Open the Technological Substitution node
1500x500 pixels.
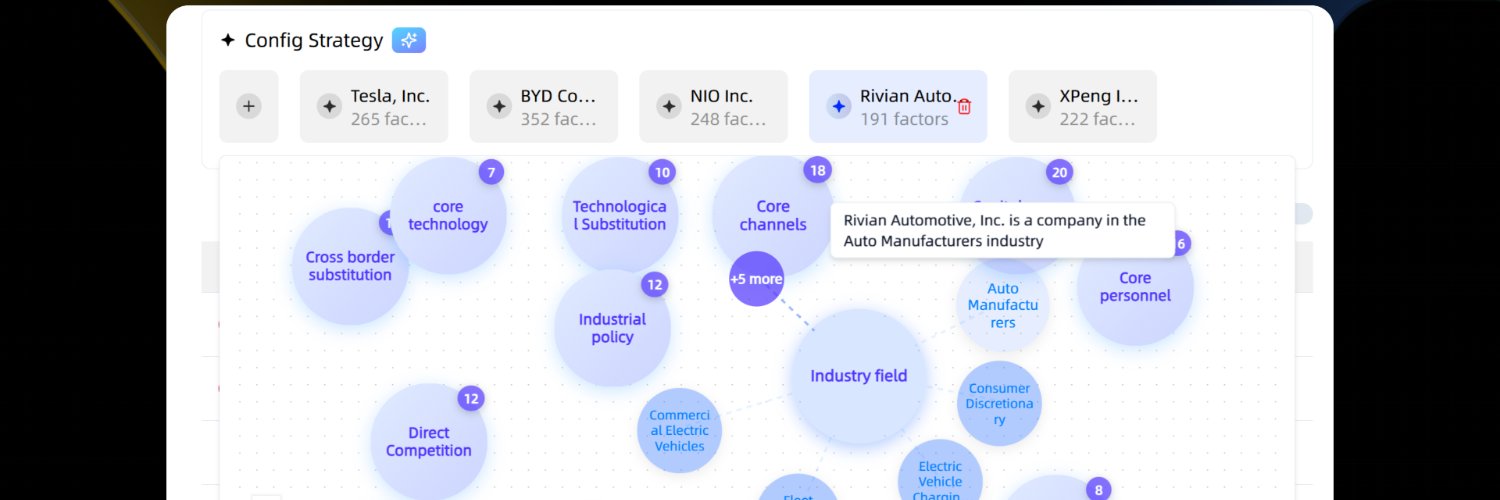click(x=620, y=216)
